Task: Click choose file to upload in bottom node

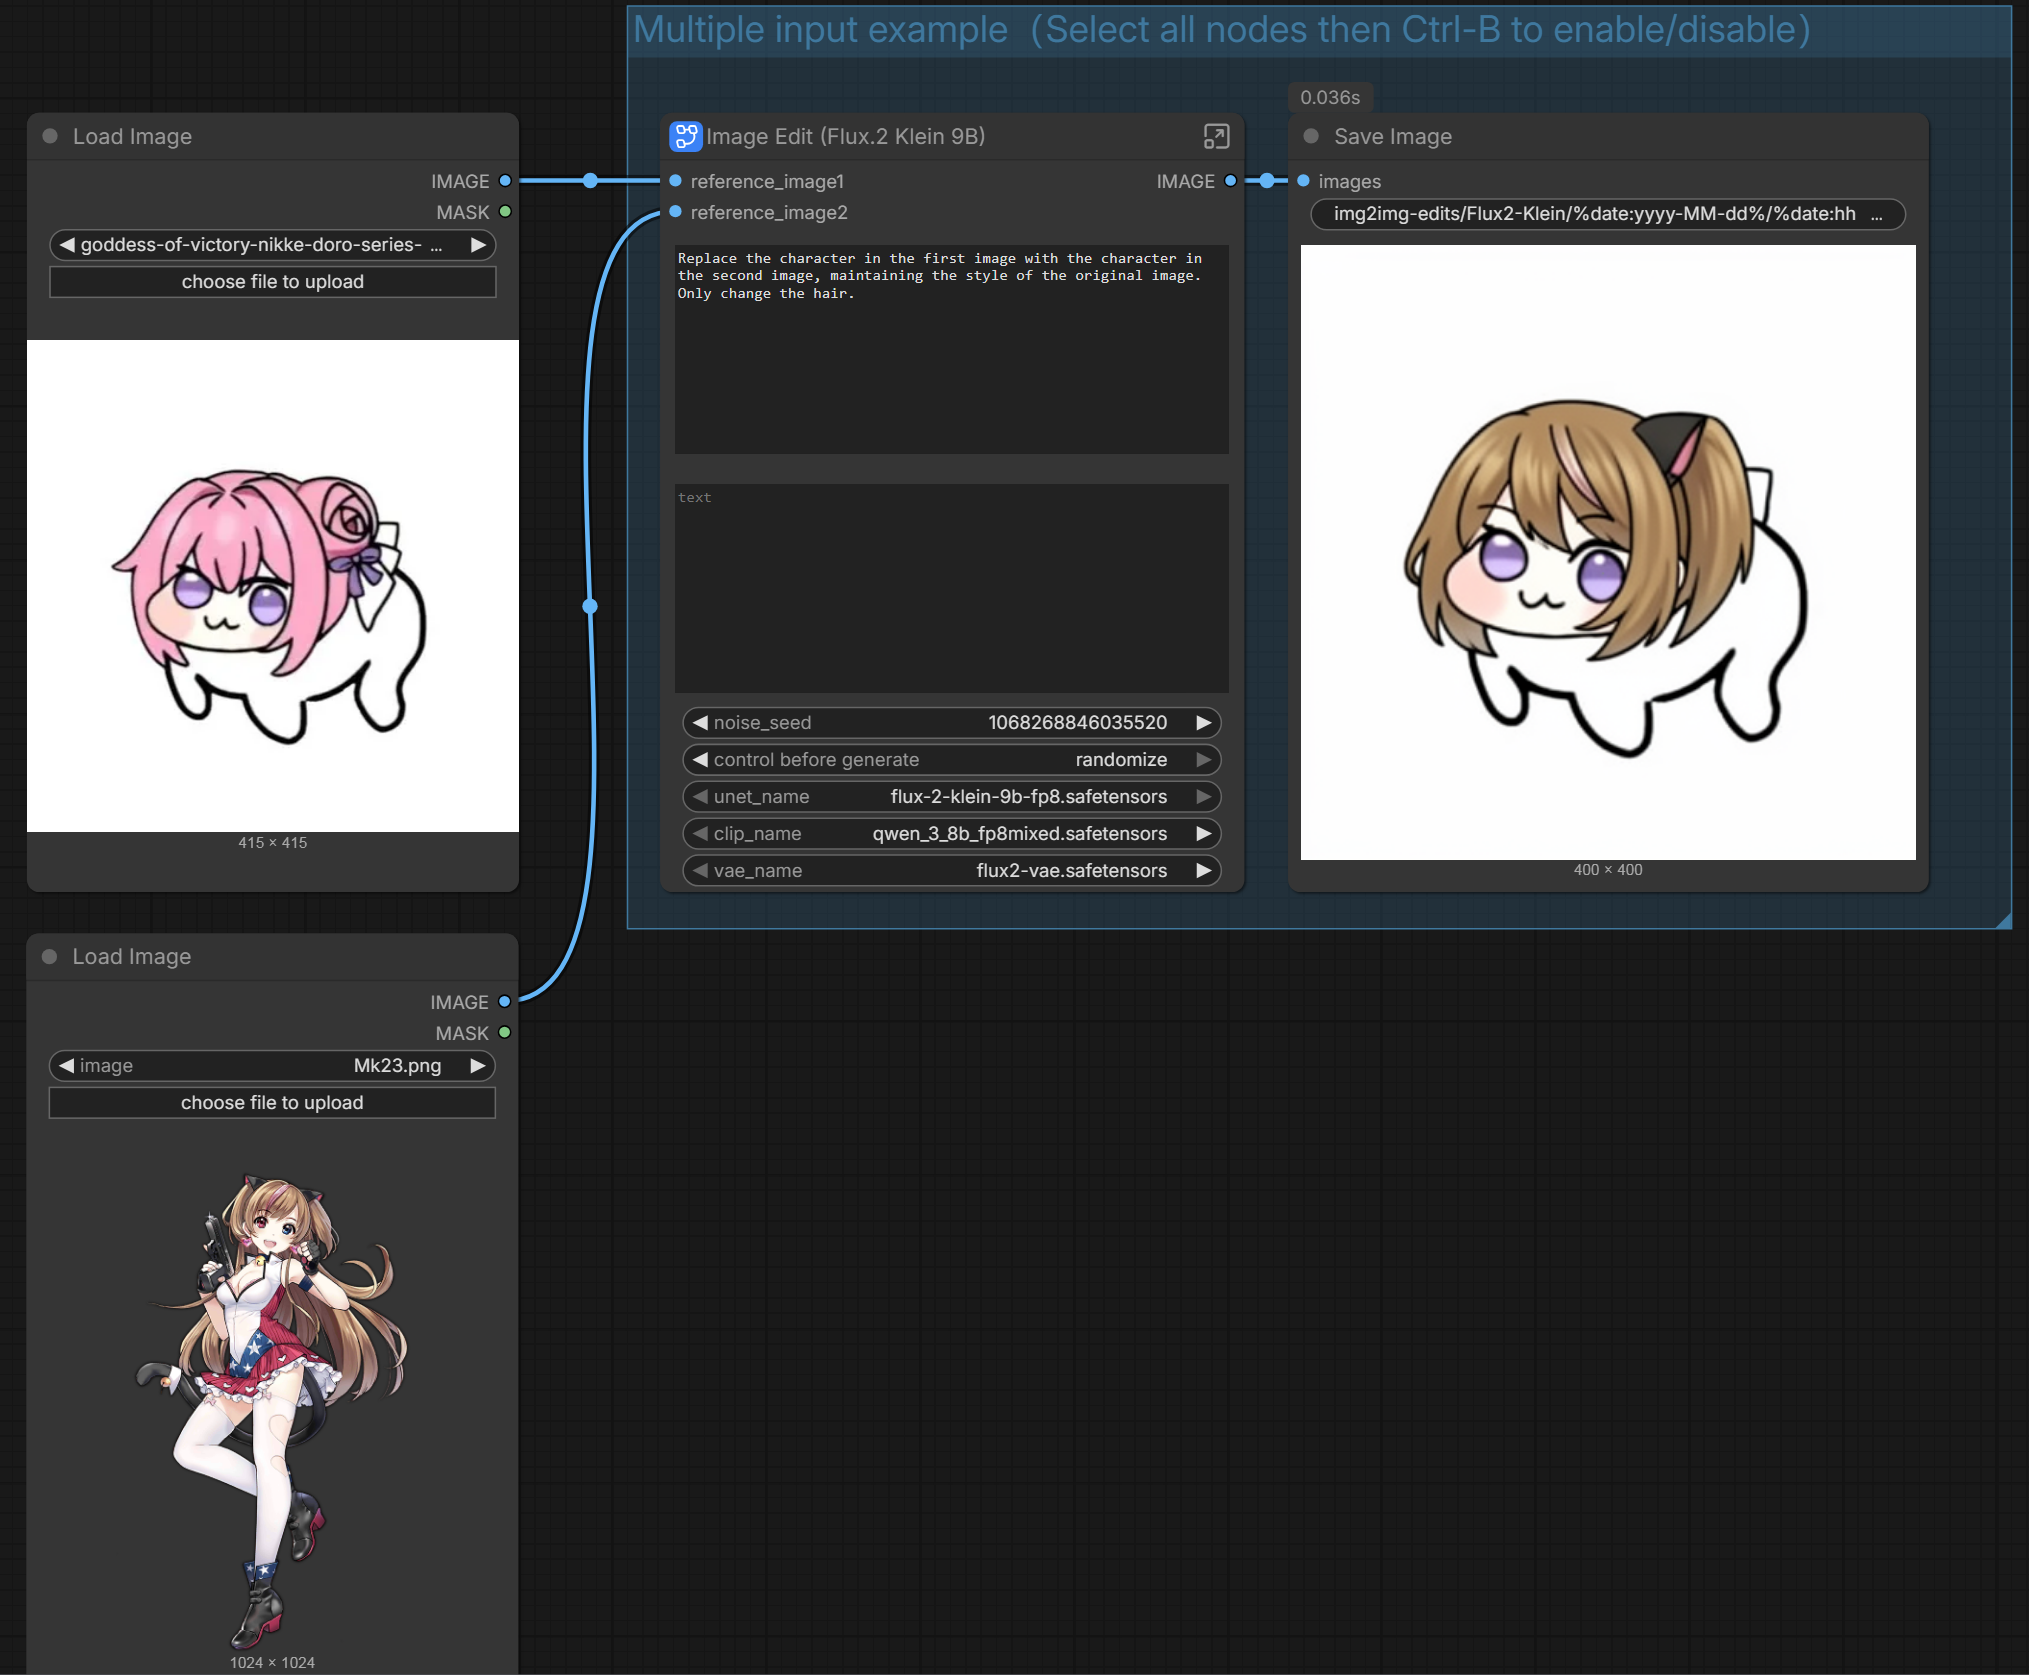Action: point(272,1102)
